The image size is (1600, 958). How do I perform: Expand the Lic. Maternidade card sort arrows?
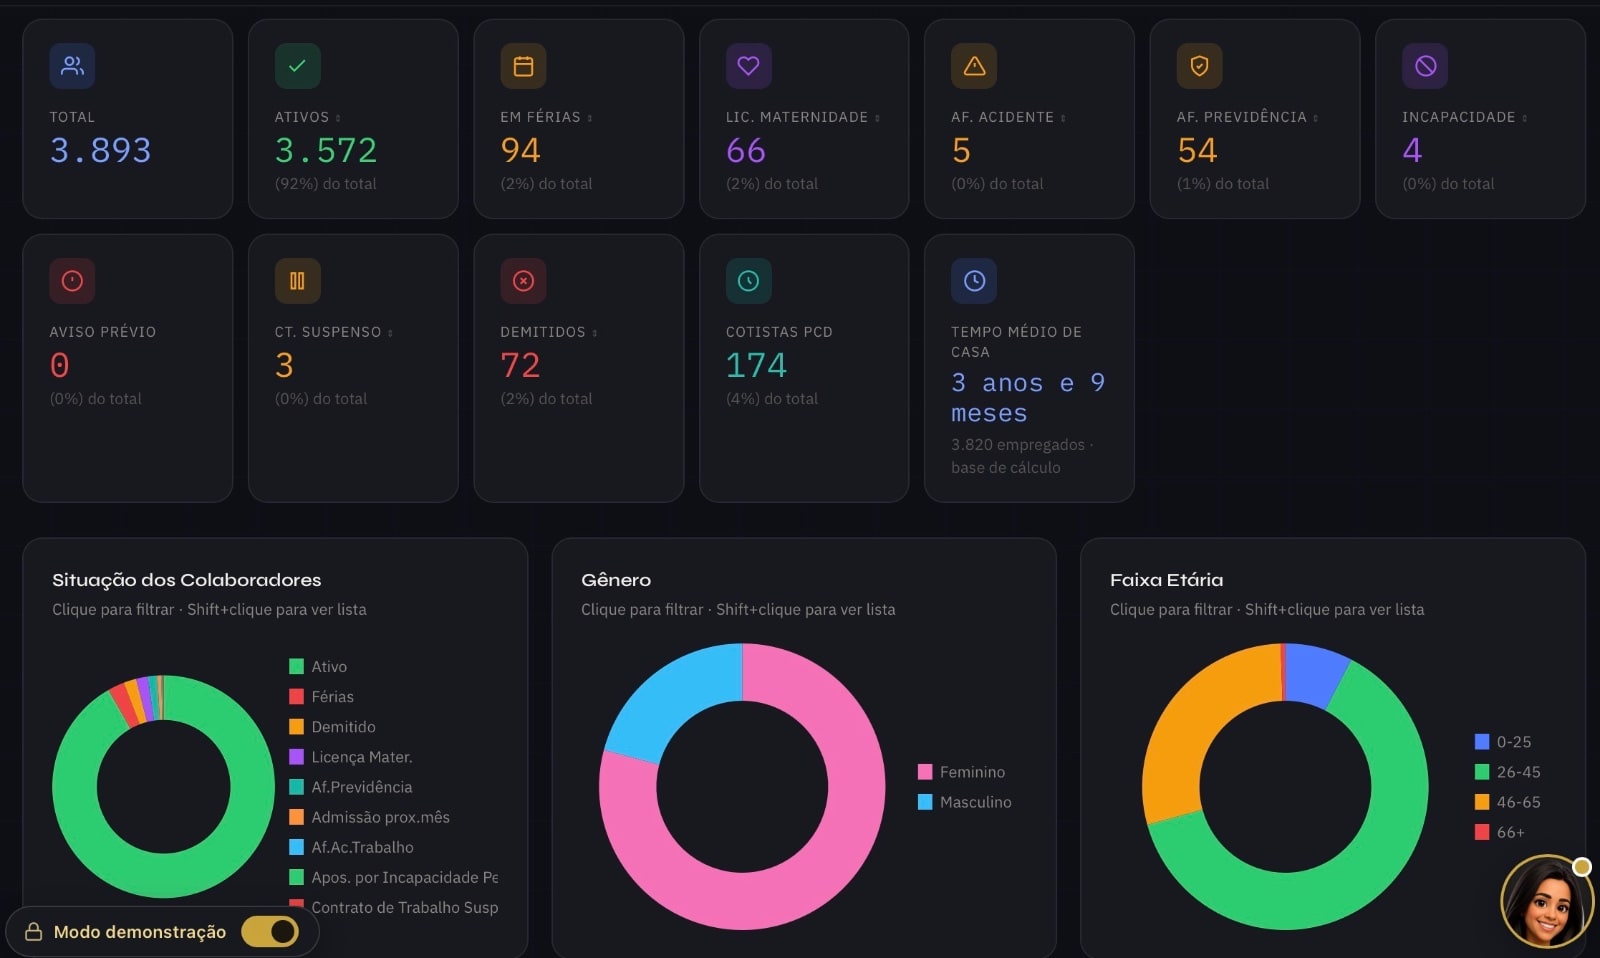click(x=877, y=118)
